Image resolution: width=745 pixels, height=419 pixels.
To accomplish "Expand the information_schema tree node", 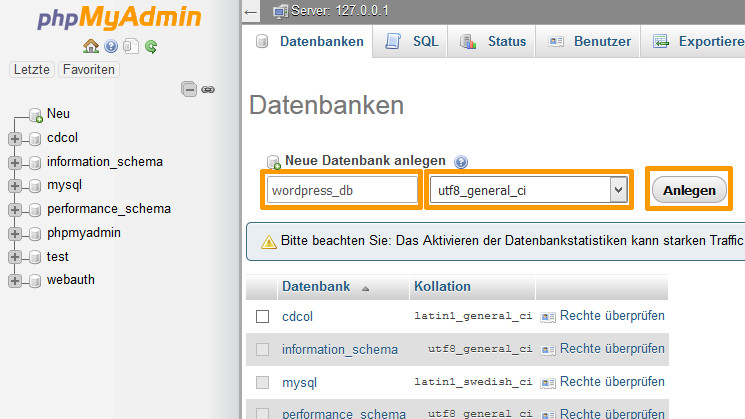I will pyautogui.click(x=15, y=162).
